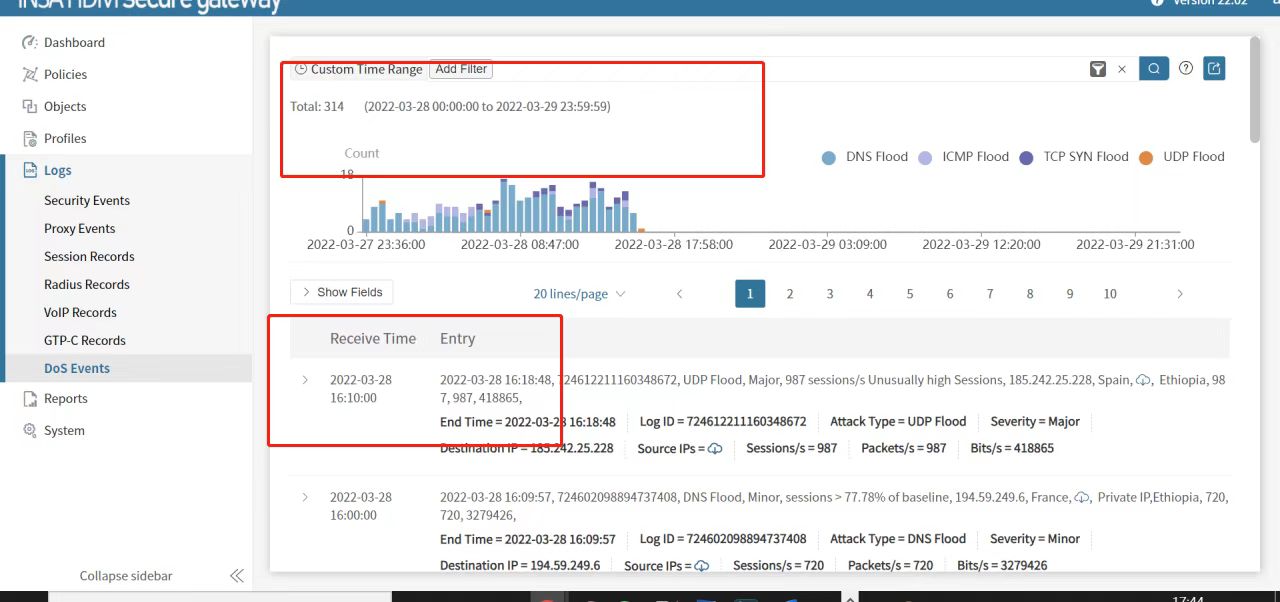Image resolution: width=1280 pixels, height=602 pixels.
Task: Click the Custom Time Range selector
Action: click(x=358, y=70)
